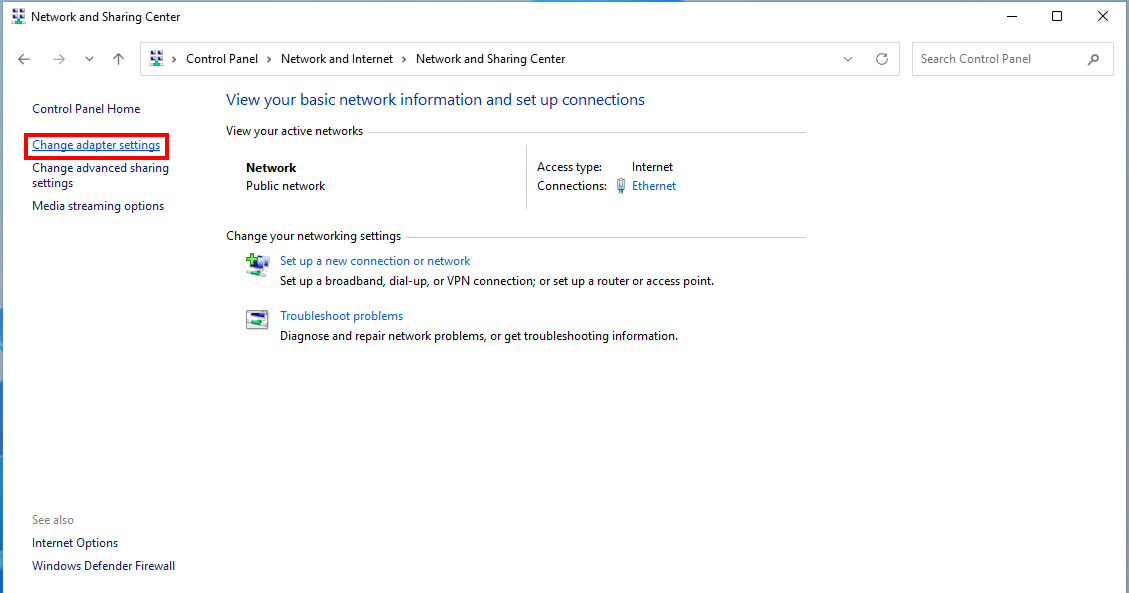Go up one level with the Up arrow
The width and height of the screenshot is (1129, 593).
pyautogui.click(x=118, y=59)
